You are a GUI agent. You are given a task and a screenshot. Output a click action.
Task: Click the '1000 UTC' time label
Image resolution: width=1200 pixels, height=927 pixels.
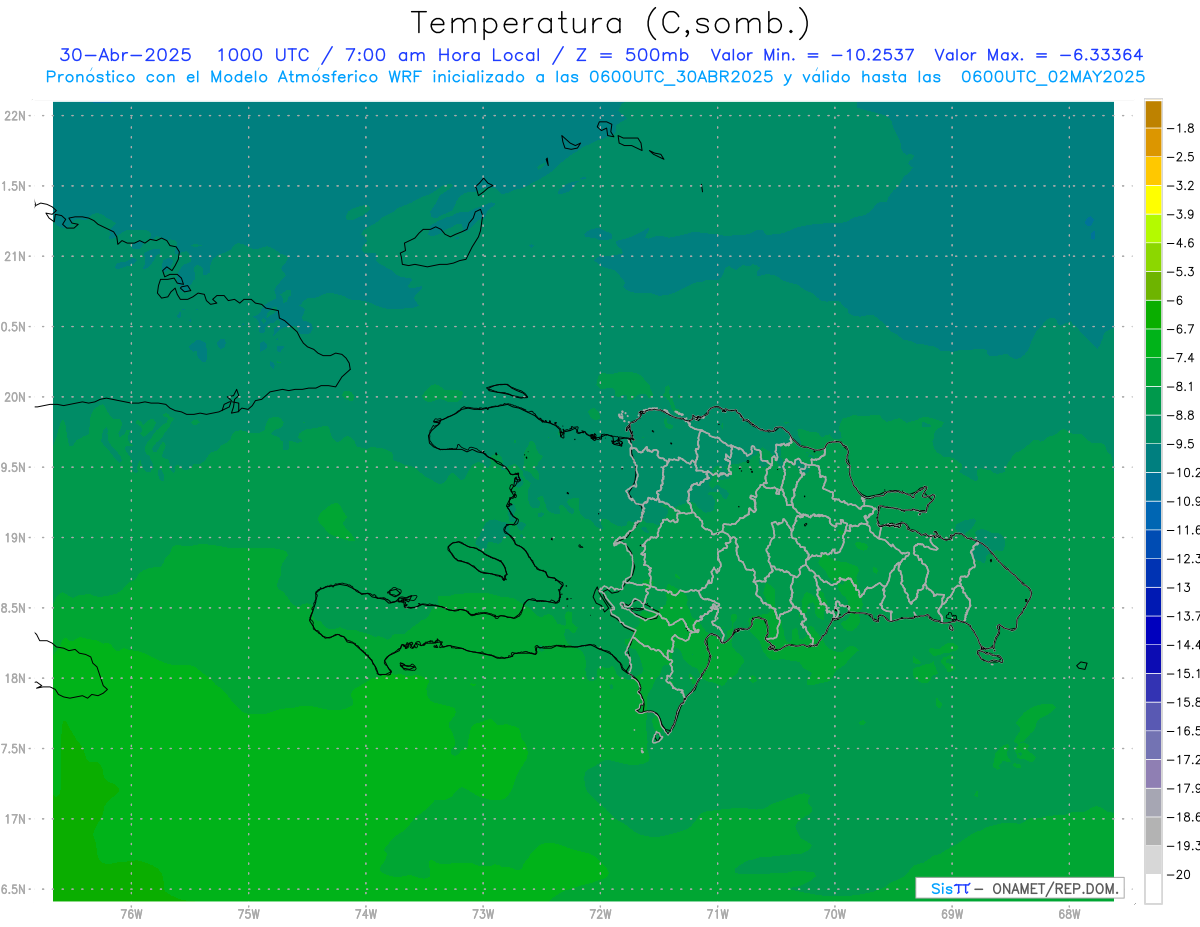(262, 55)
